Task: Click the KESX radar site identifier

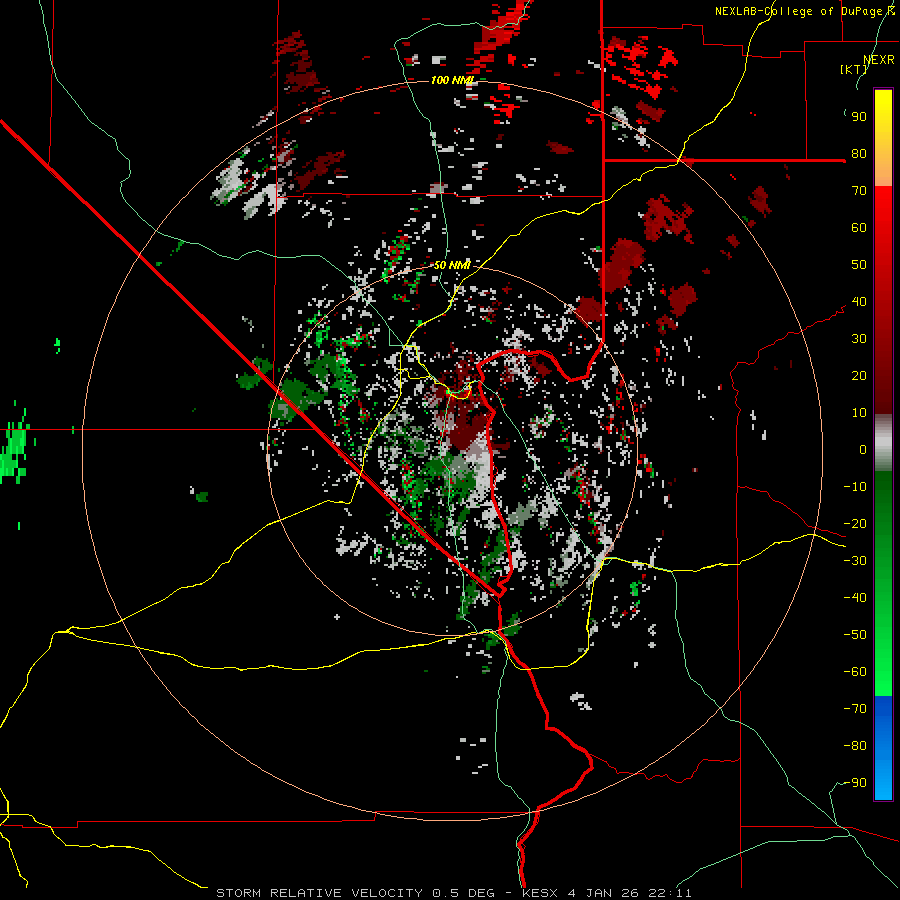Action: [540, 893]
